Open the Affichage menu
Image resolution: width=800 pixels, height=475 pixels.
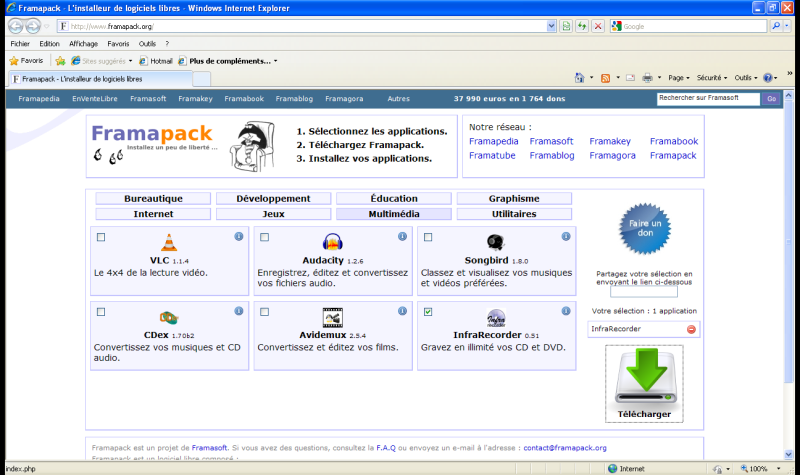[x=83, y=44]
